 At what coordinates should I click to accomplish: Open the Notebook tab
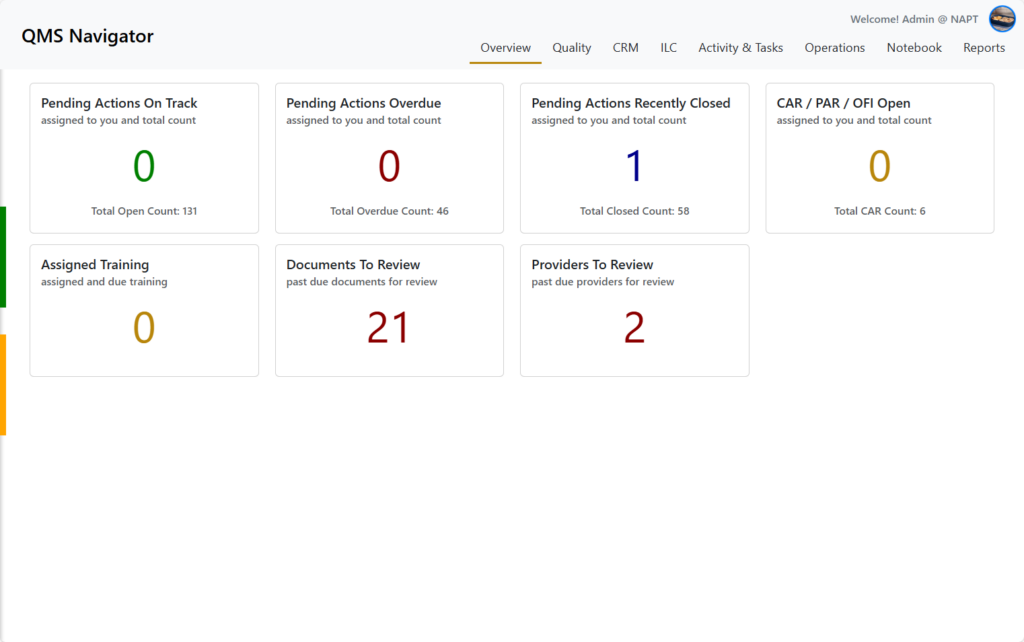point(914,48)
